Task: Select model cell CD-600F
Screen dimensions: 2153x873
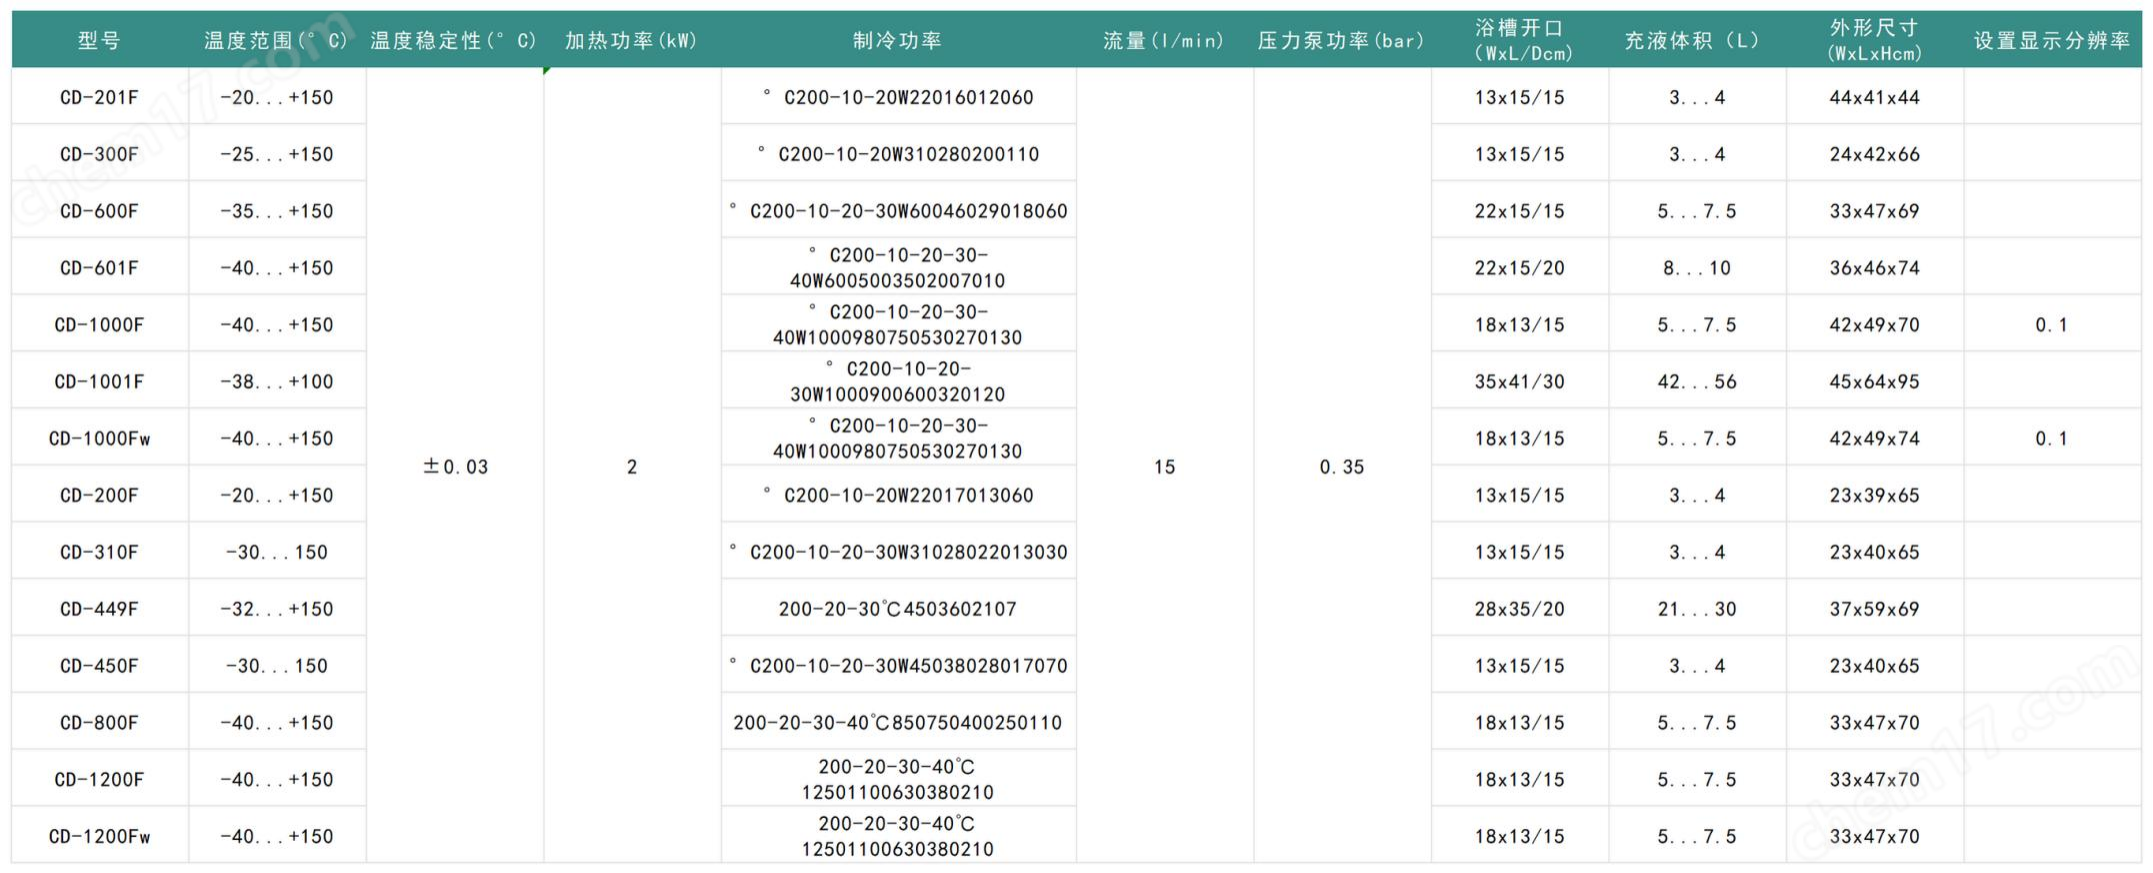Action: click(99, 211)
